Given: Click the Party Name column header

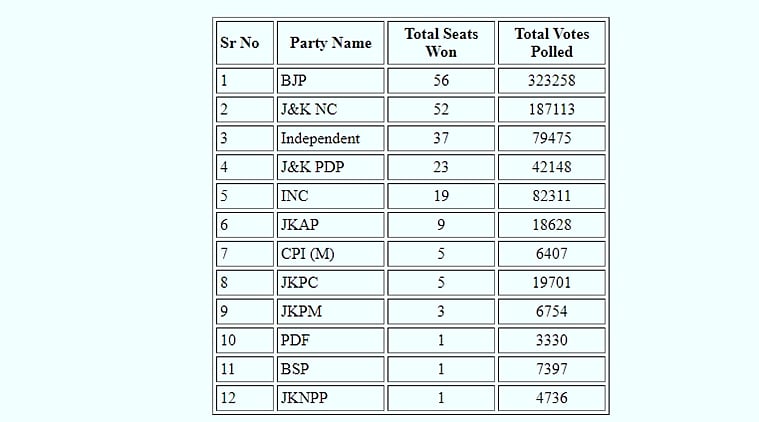Looking at the screenshot, I should [x=330, y=43].
